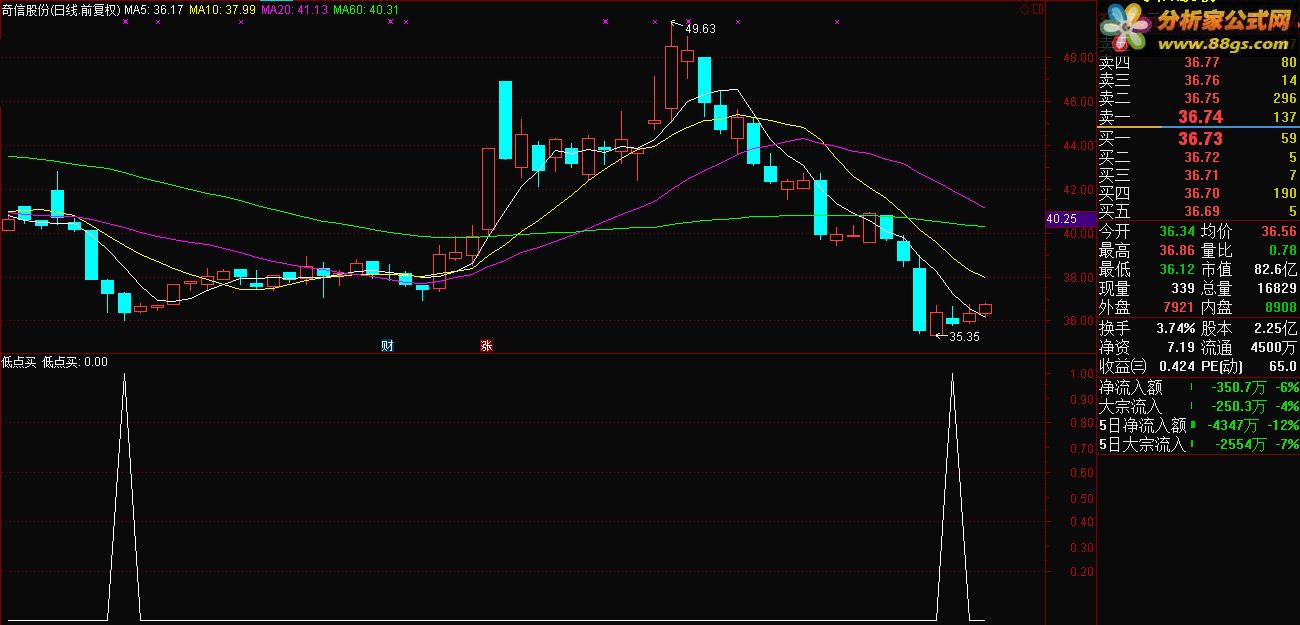The height and width of the screenshot is (625, 1300).
Task: Select the 卖二 36.75 order book row
Action: 1198,99
